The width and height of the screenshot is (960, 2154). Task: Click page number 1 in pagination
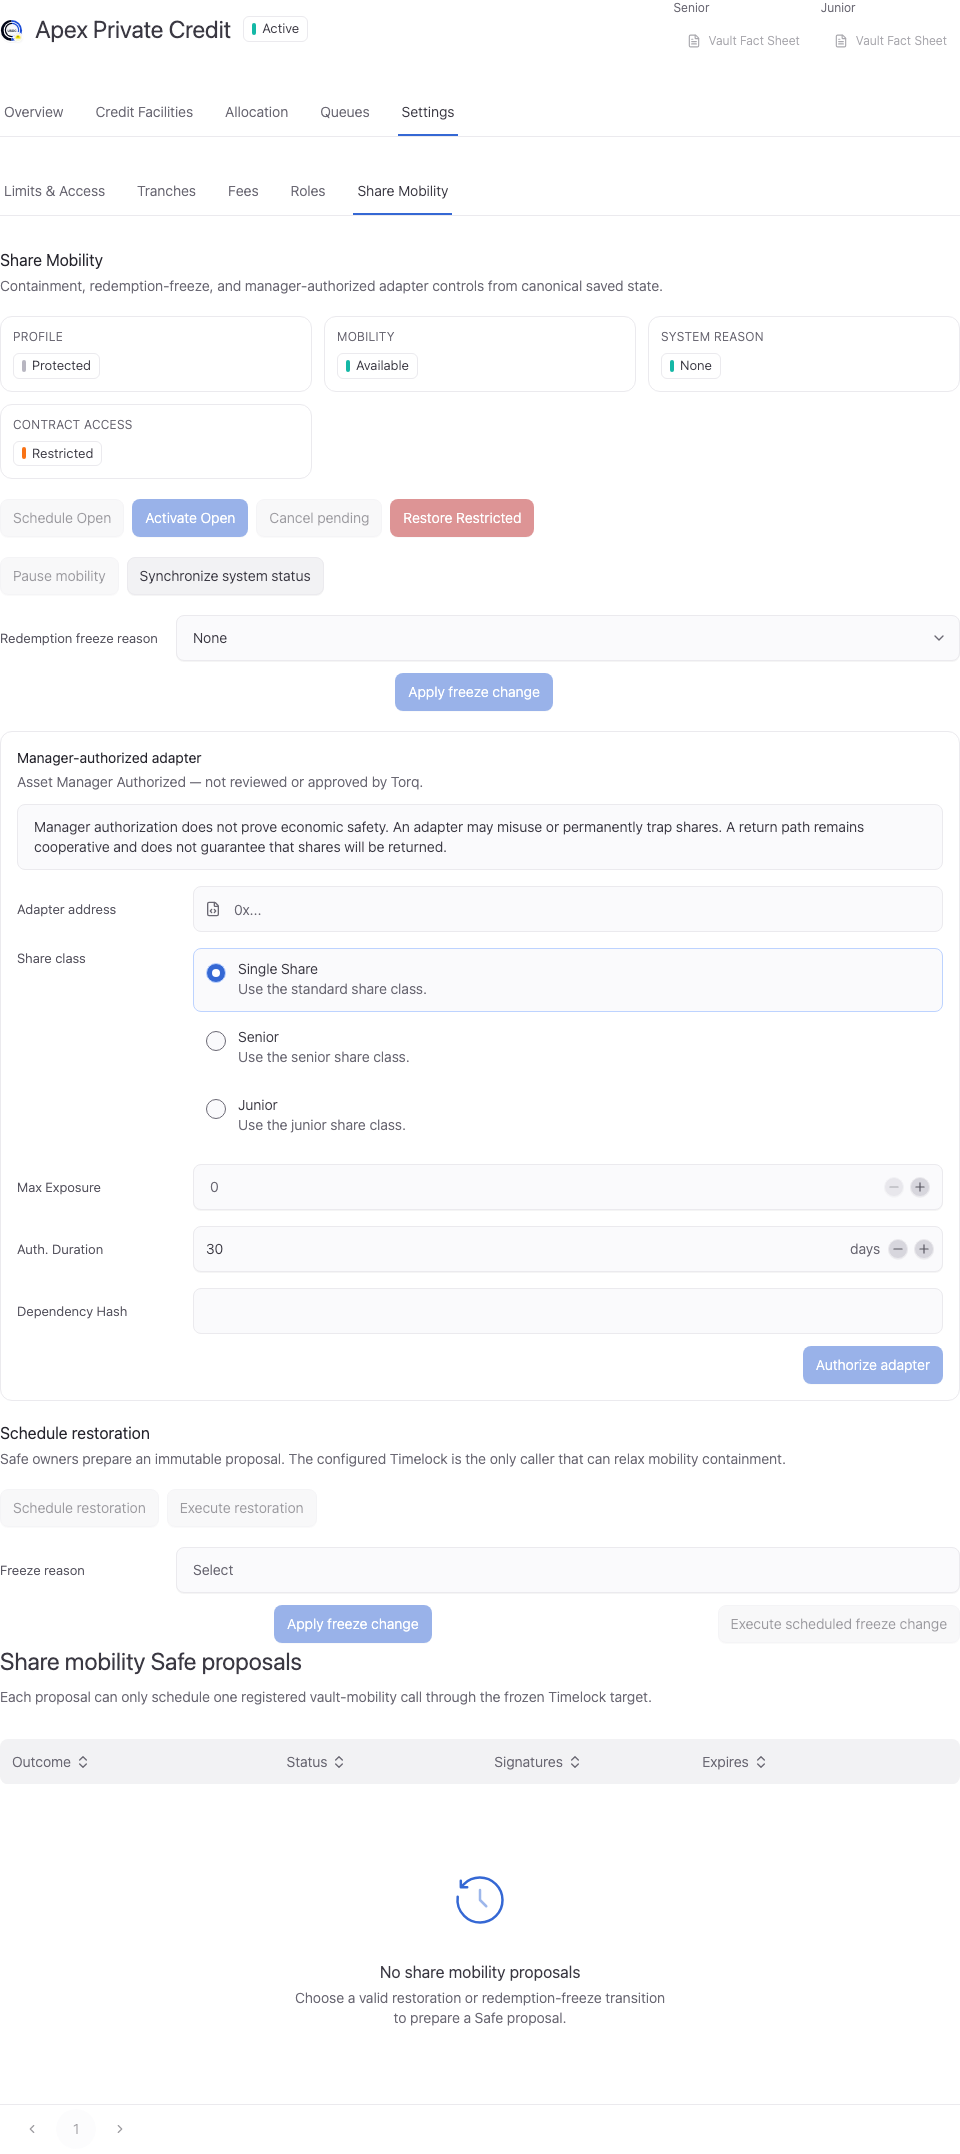[76, 2129]
